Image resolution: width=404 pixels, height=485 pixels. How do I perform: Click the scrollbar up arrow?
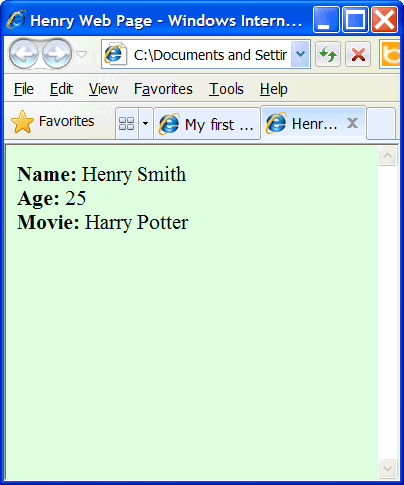pyautogui.click(x=387, y=155)
